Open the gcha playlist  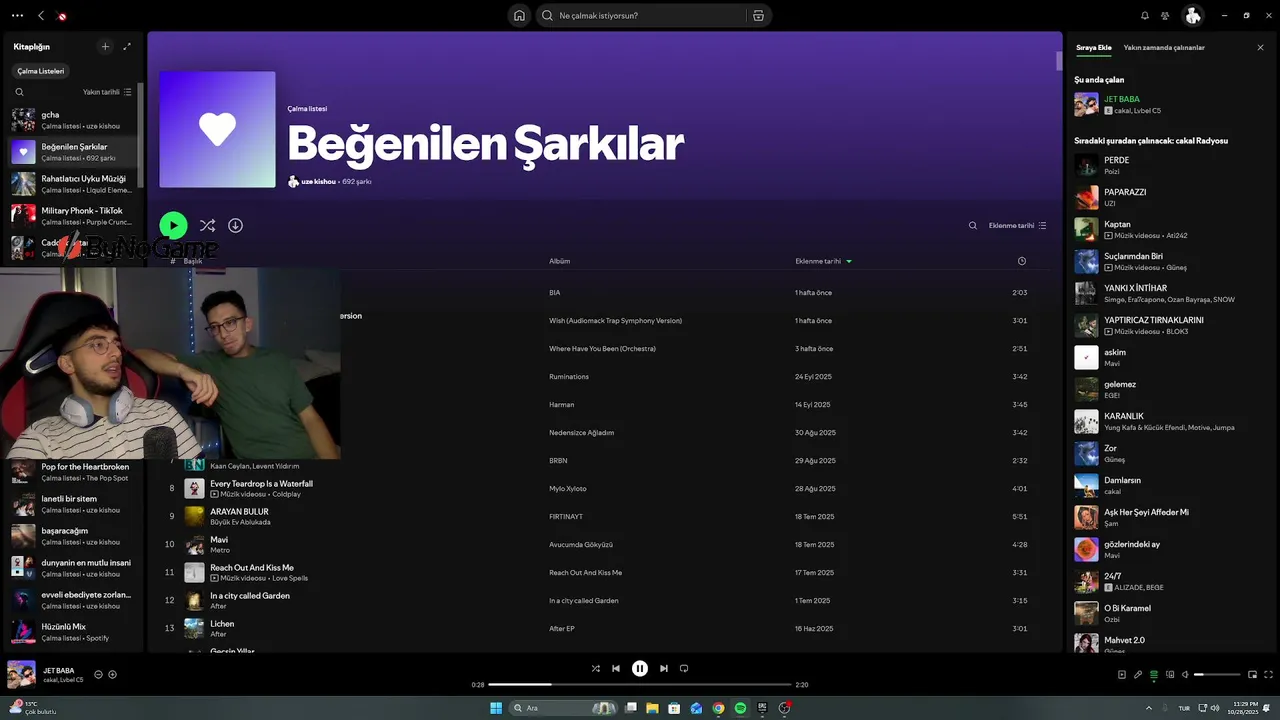click(73, 120)
